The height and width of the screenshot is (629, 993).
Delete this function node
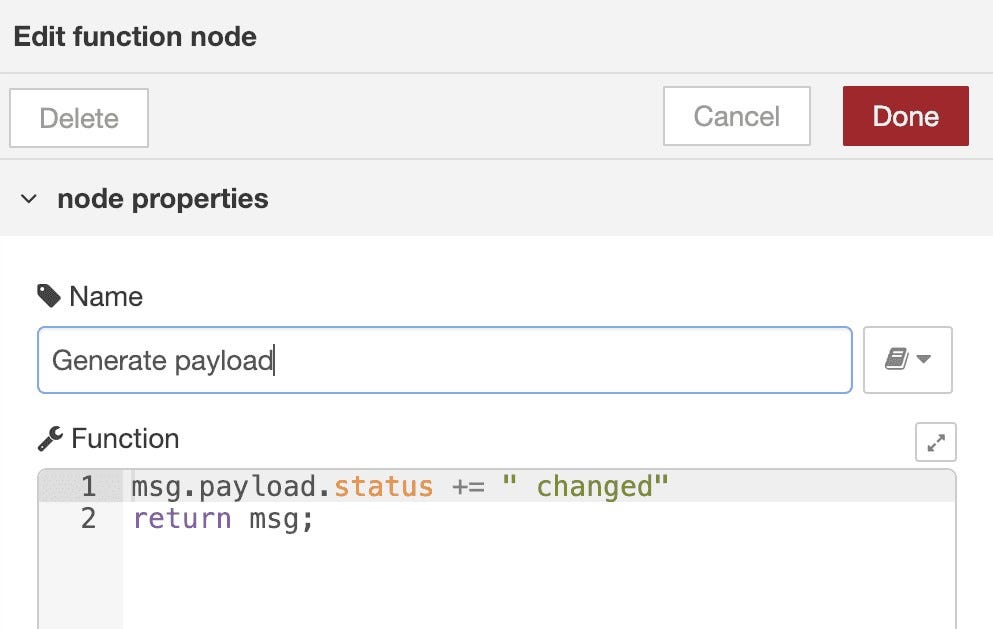click(x=79, y=118)
